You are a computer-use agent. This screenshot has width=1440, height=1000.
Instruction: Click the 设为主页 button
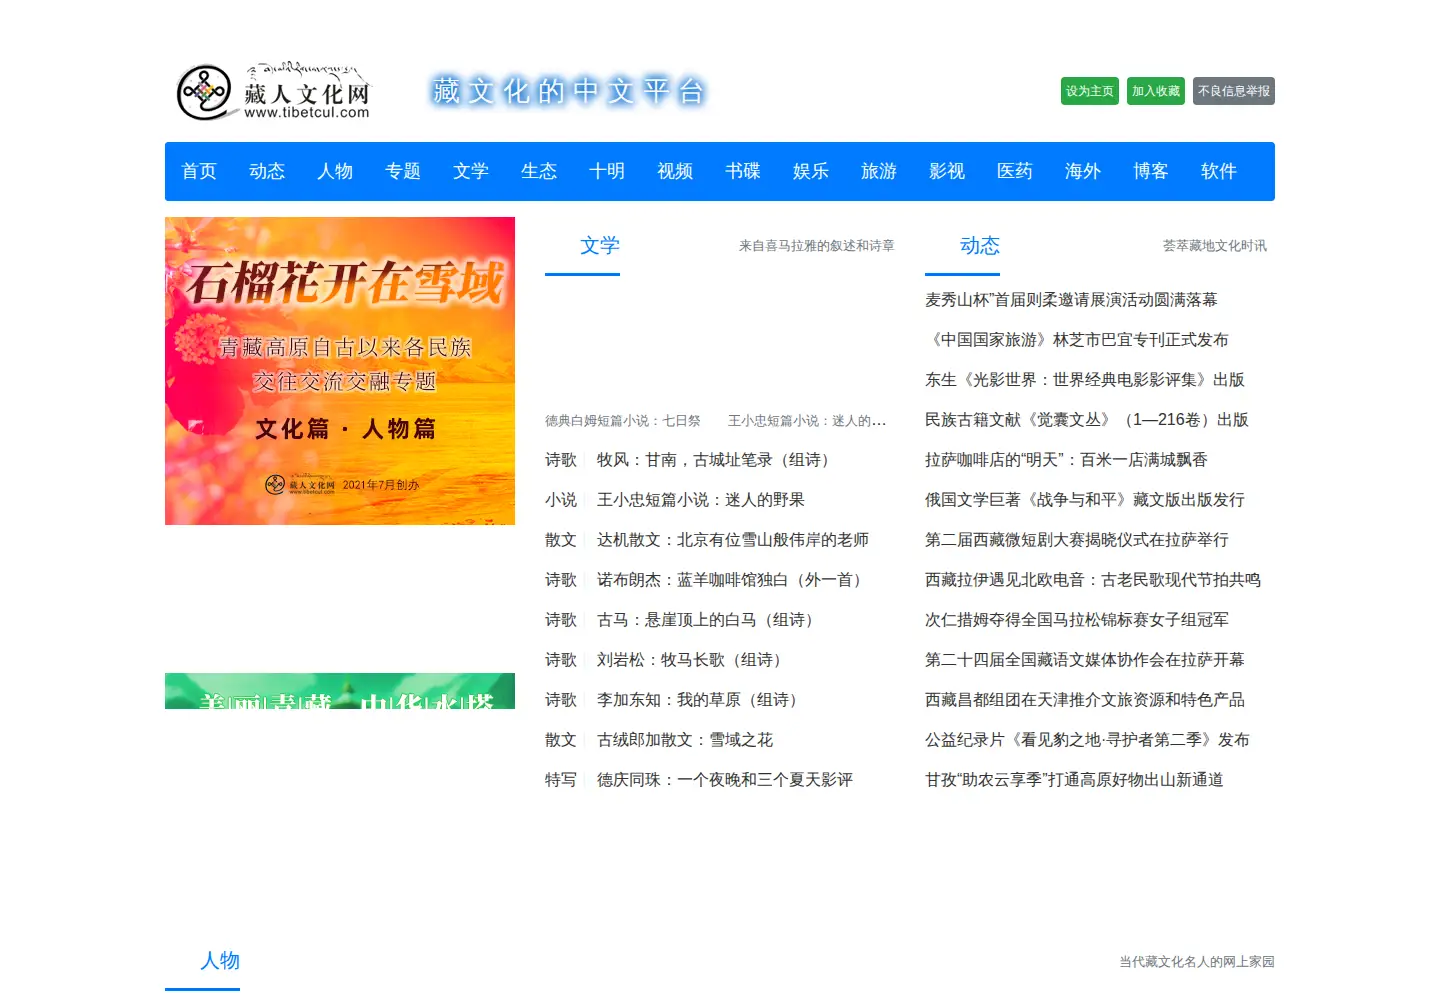[x=1090, y=91]
